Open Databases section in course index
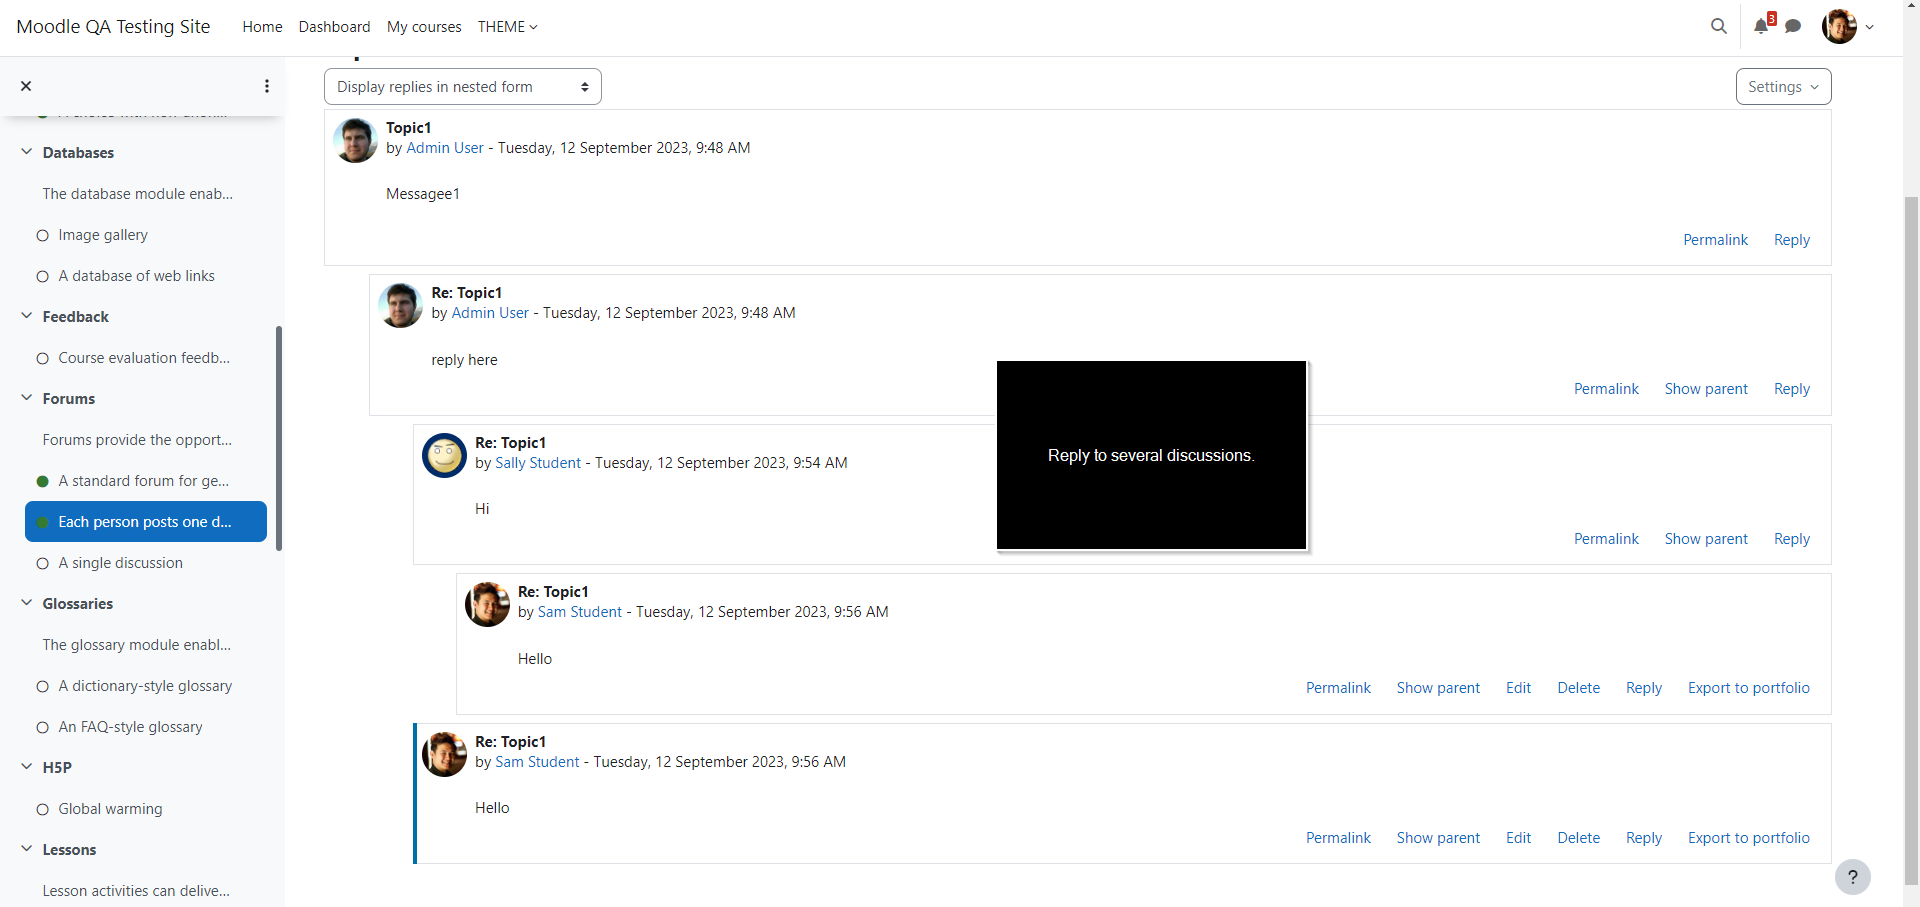The width and height of the screenshot is (1920, 907). coord(78,153)
